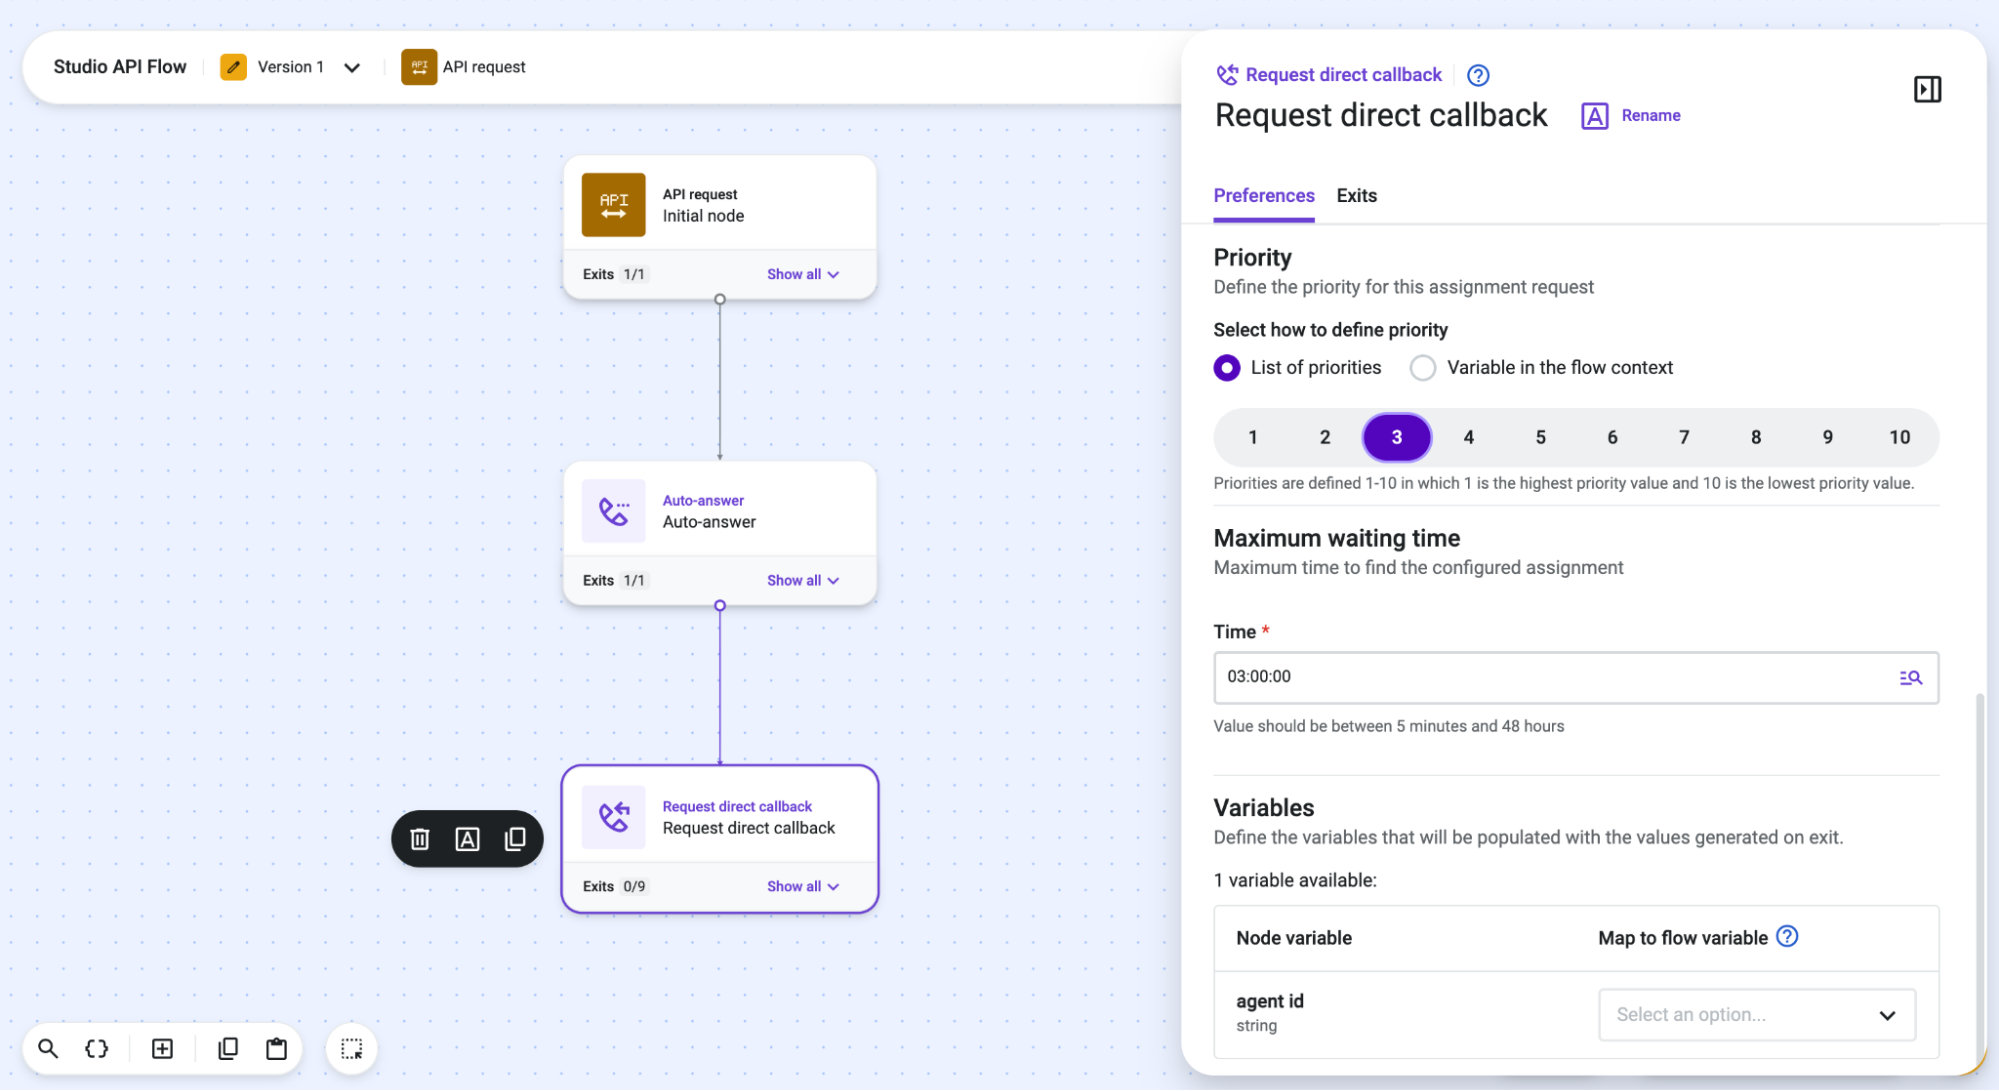This screenshot has height=1091, width=1999.
Task: Select the Request direct callback node icon
Action: pyautogui.click(x=613, y=817)
